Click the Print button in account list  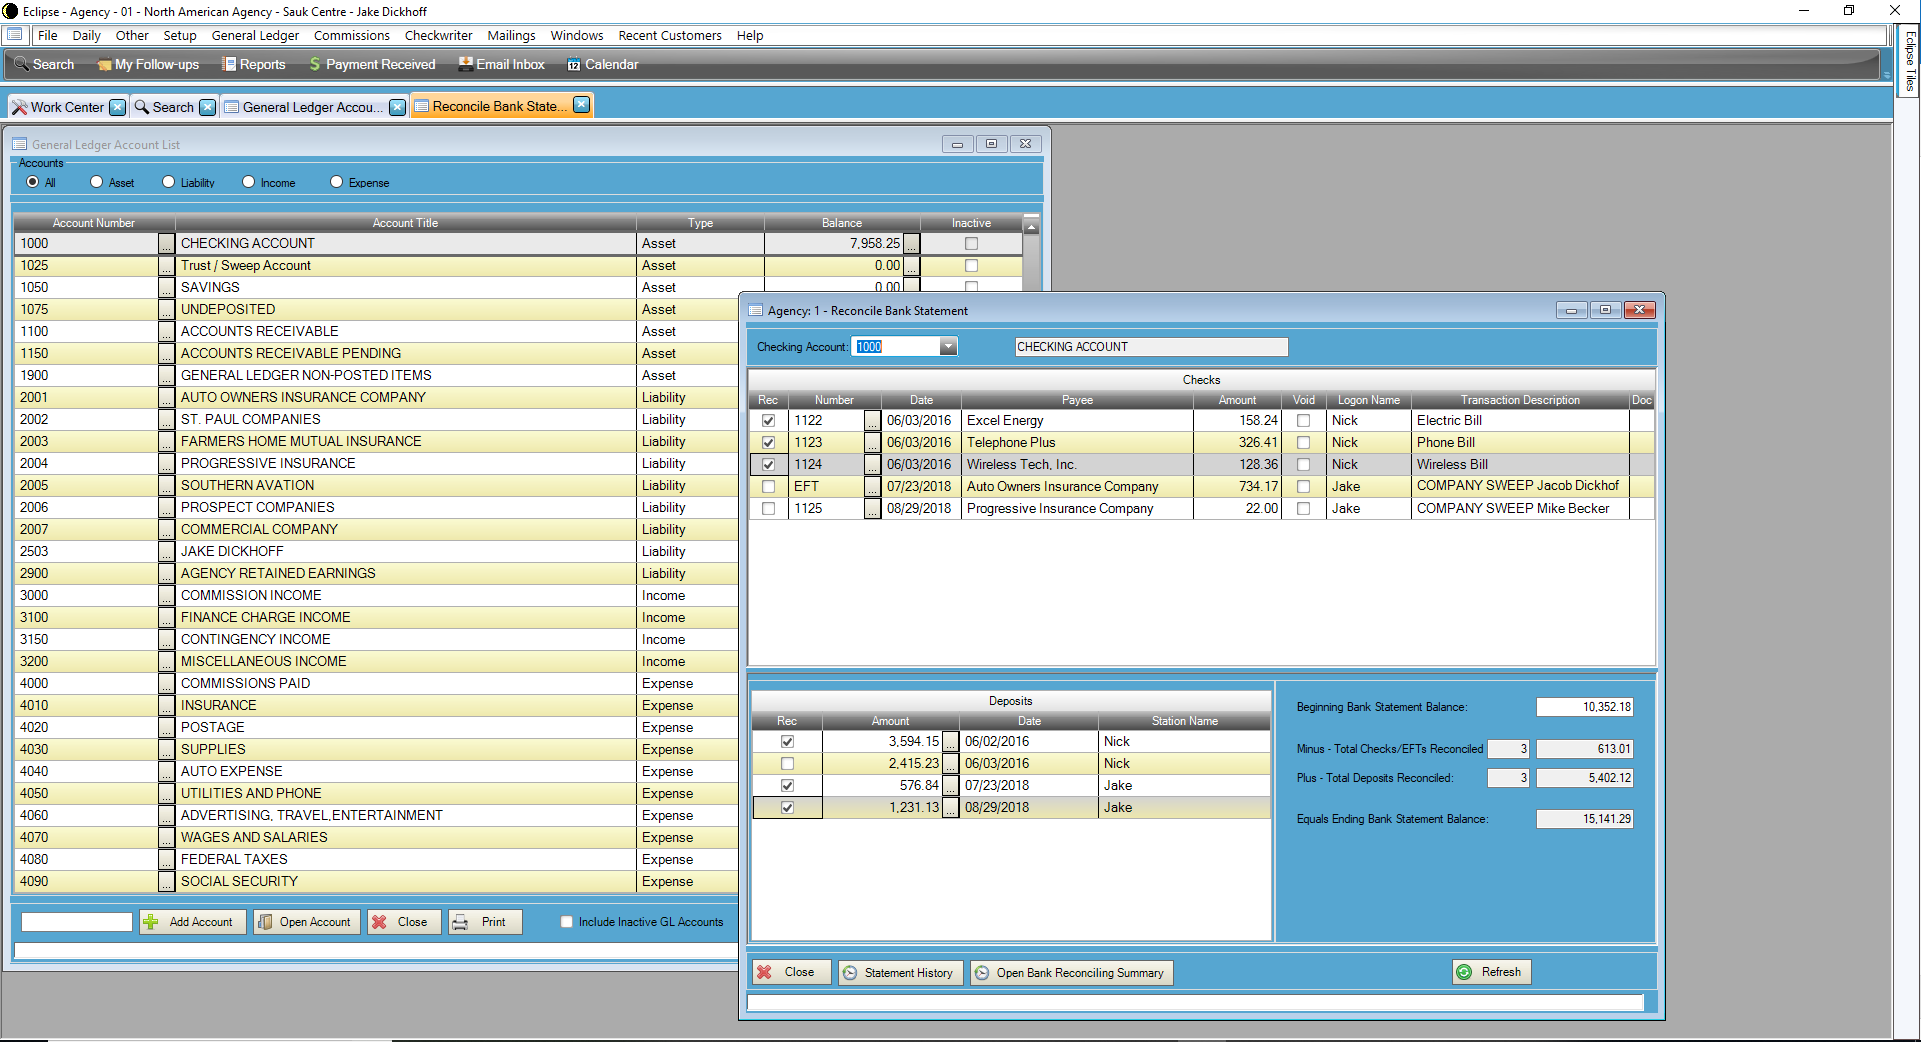click(484, 922)
